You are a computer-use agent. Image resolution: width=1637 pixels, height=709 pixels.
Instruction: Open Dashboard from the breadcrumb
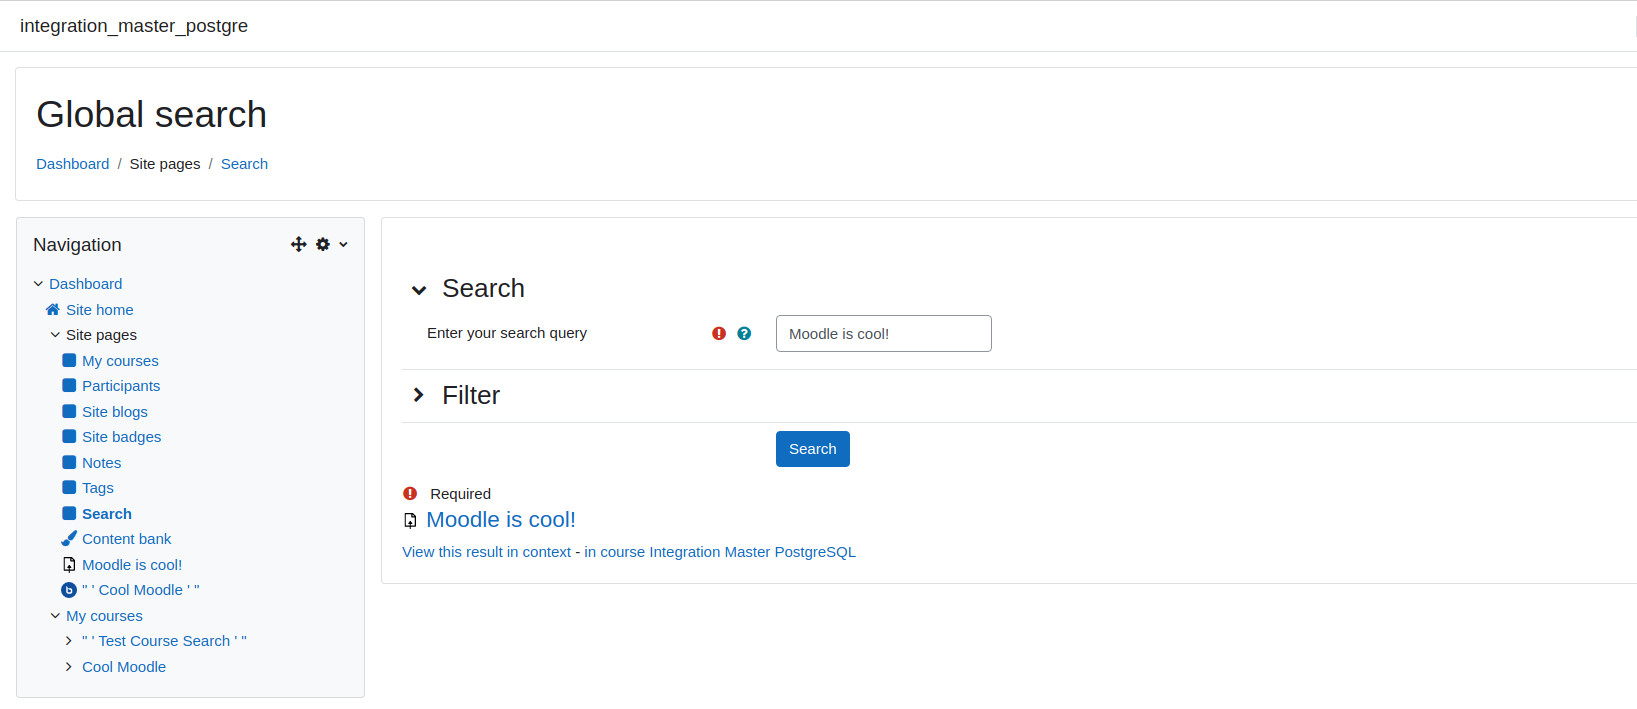(x=73, y=164)
